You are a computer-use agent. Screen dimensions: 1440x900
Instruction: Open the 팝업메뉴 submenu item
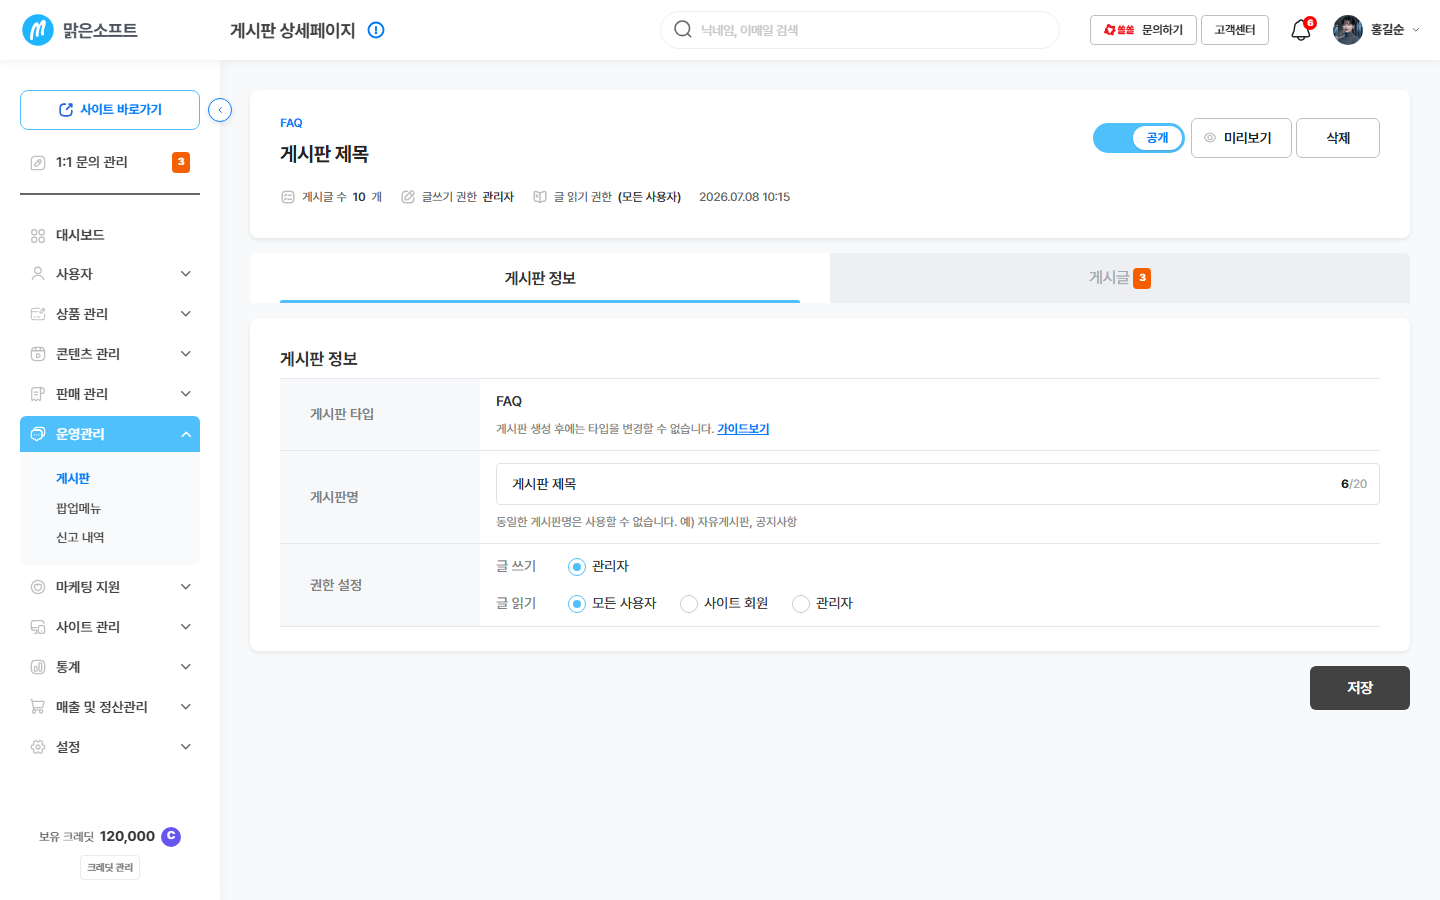coord(78,509)
